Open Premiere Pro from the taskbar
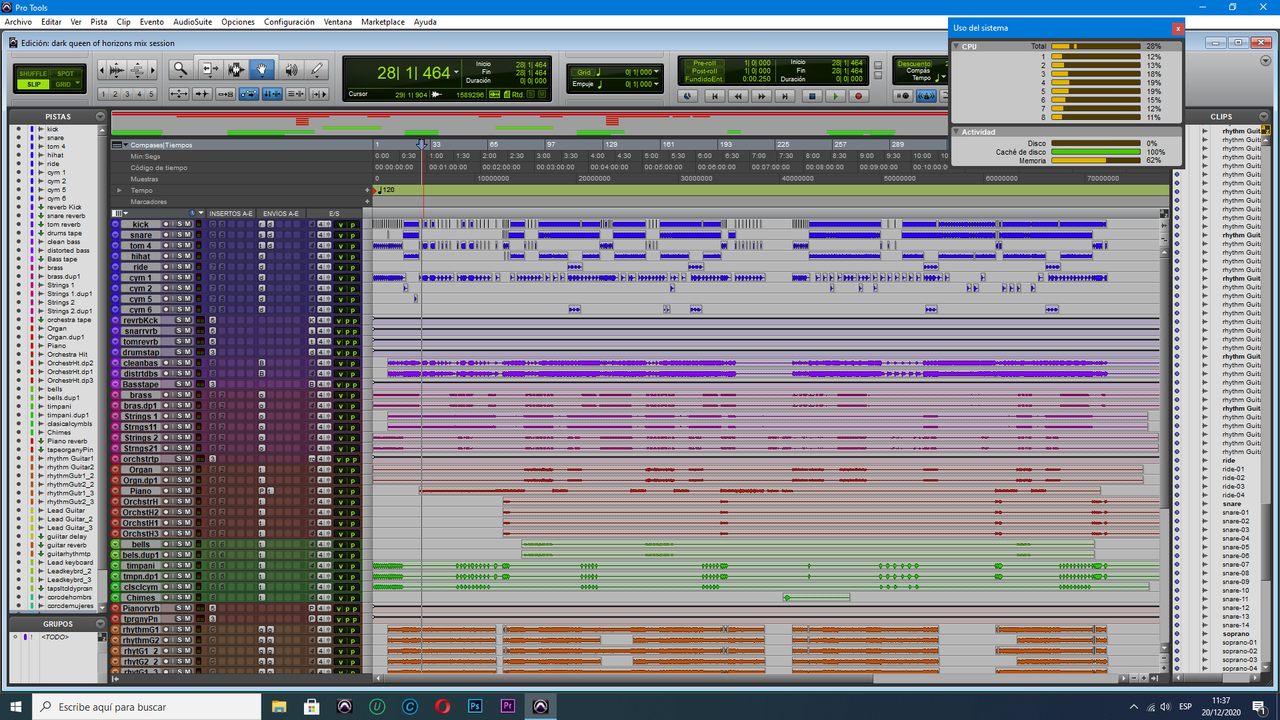This screenshot has width=1280, height=720. [508, 706]
